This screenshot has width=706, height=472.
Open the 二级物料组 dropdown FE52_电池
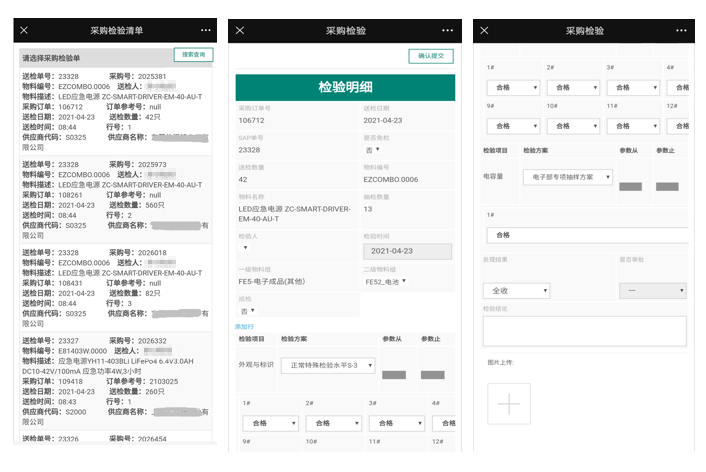386,281
